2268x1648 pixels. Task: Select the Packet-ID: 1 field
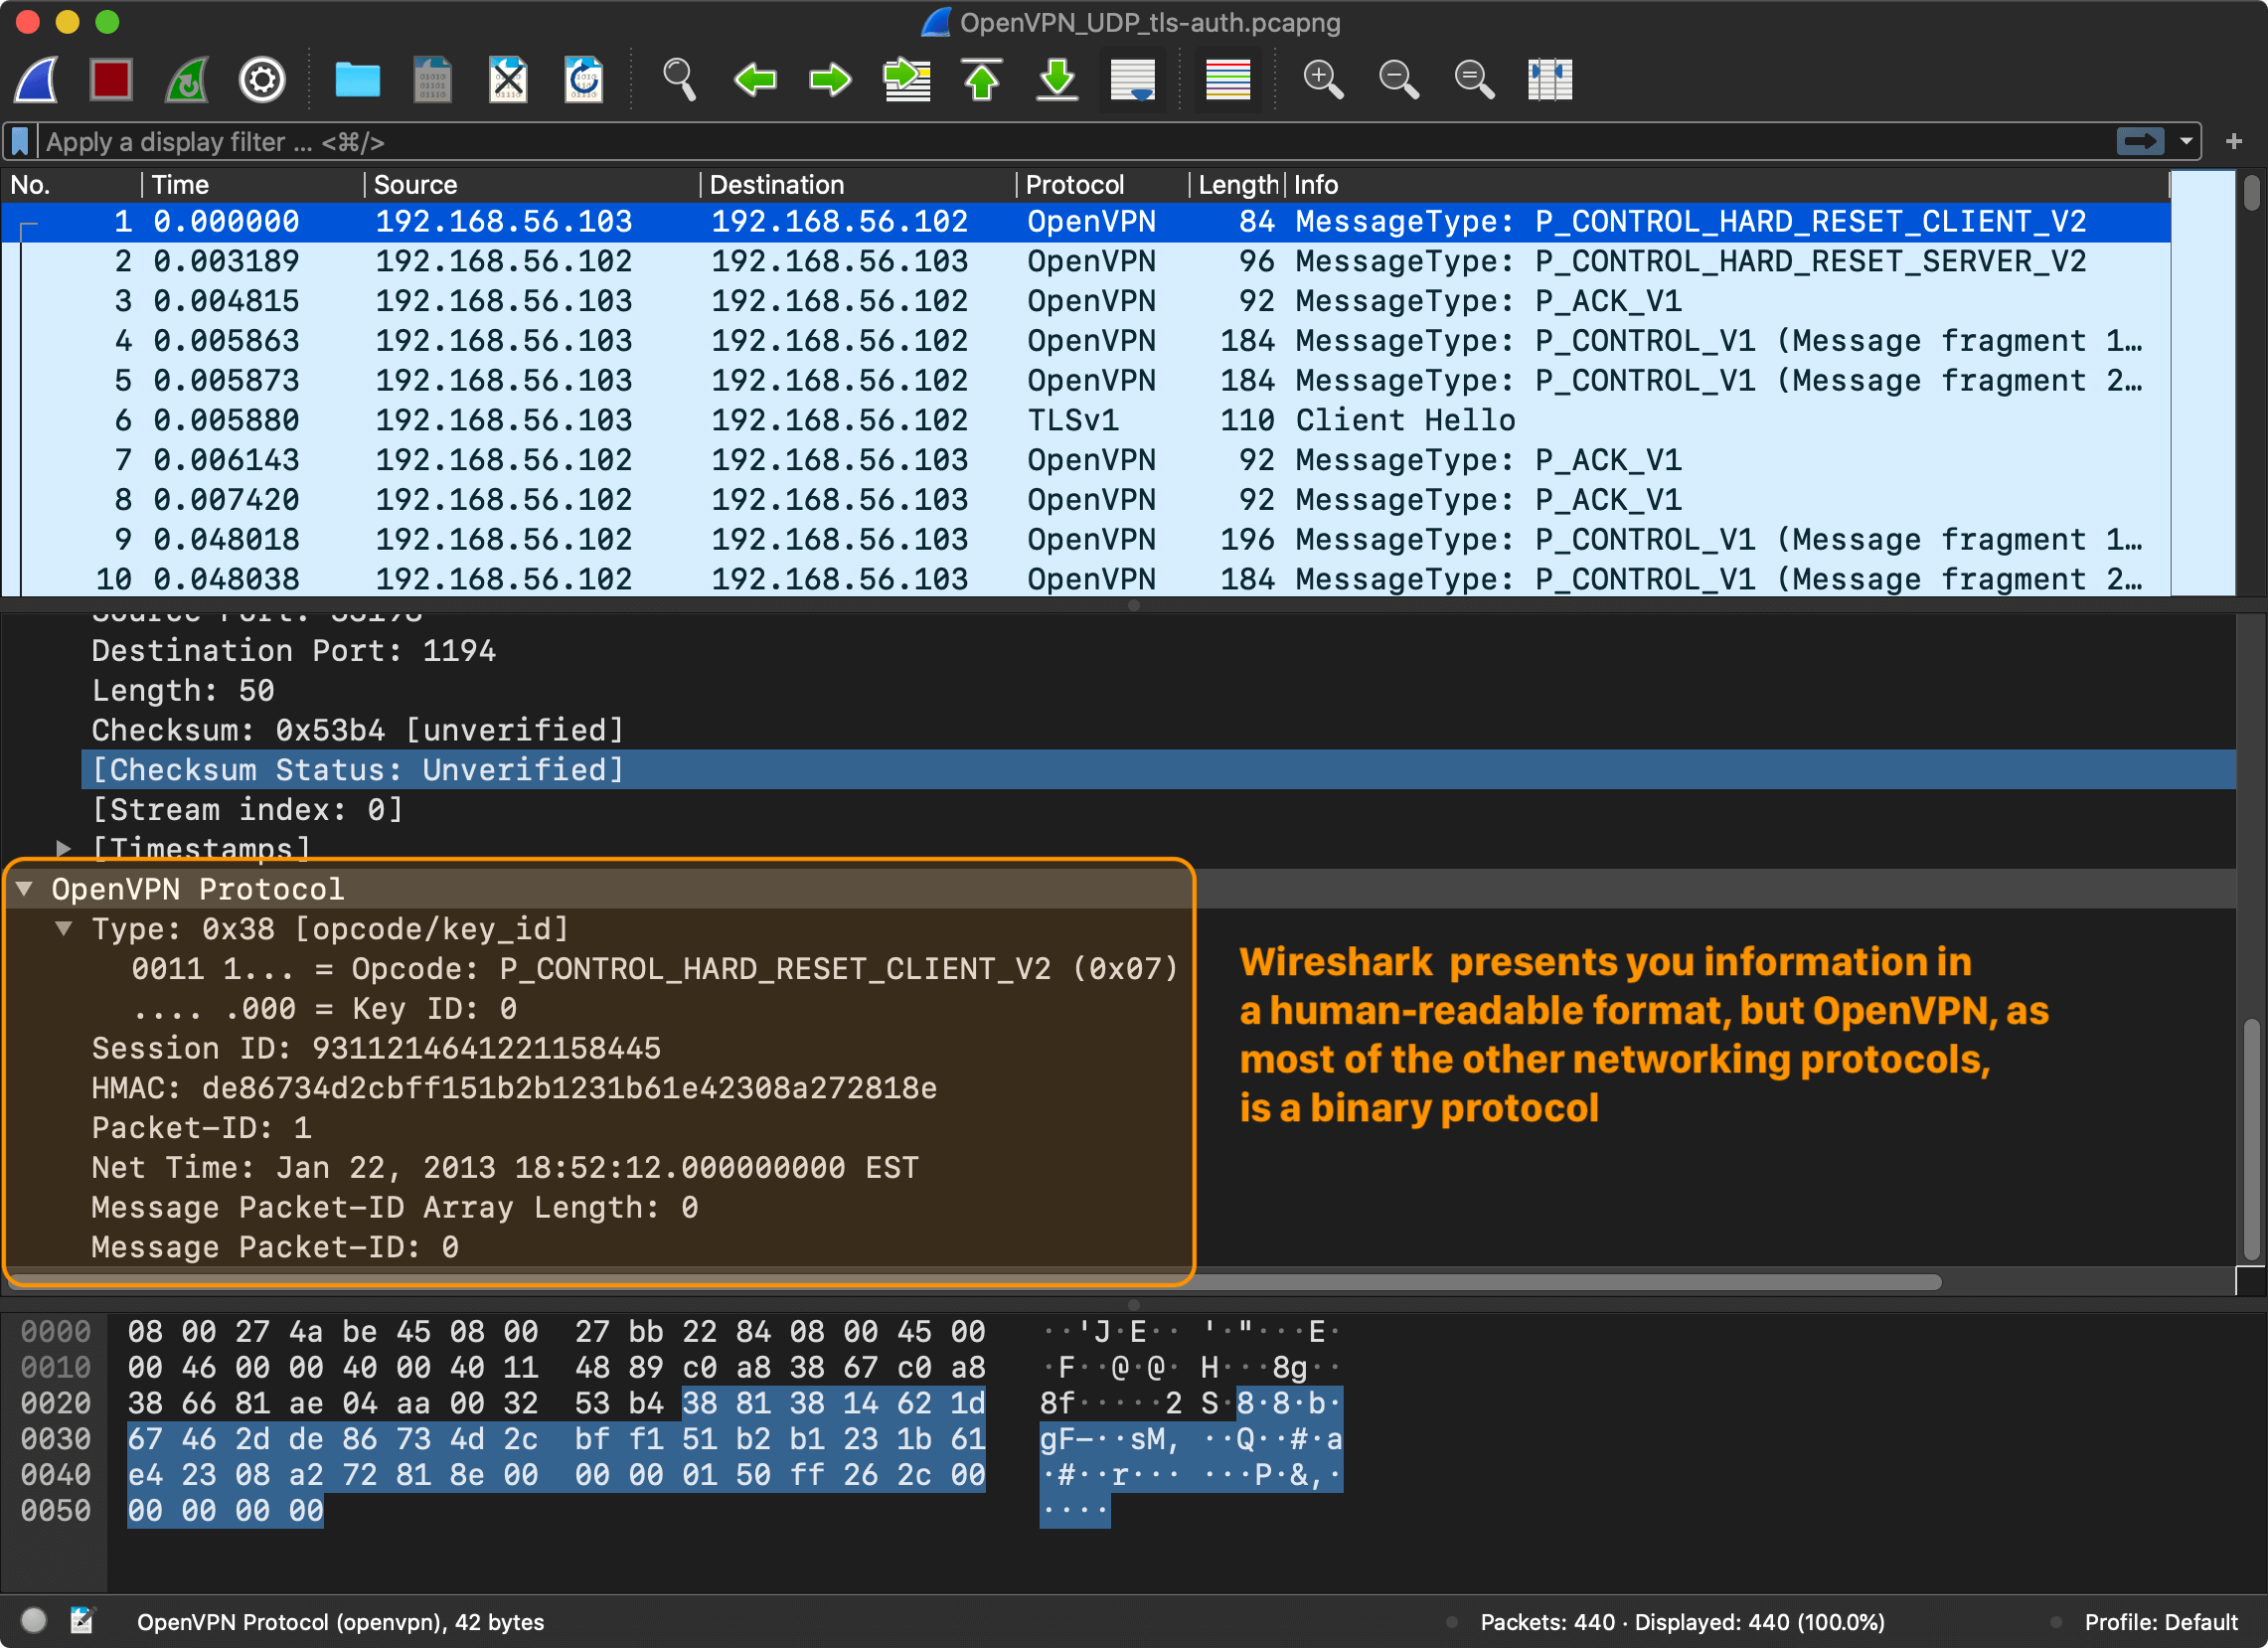point(201,1128)
